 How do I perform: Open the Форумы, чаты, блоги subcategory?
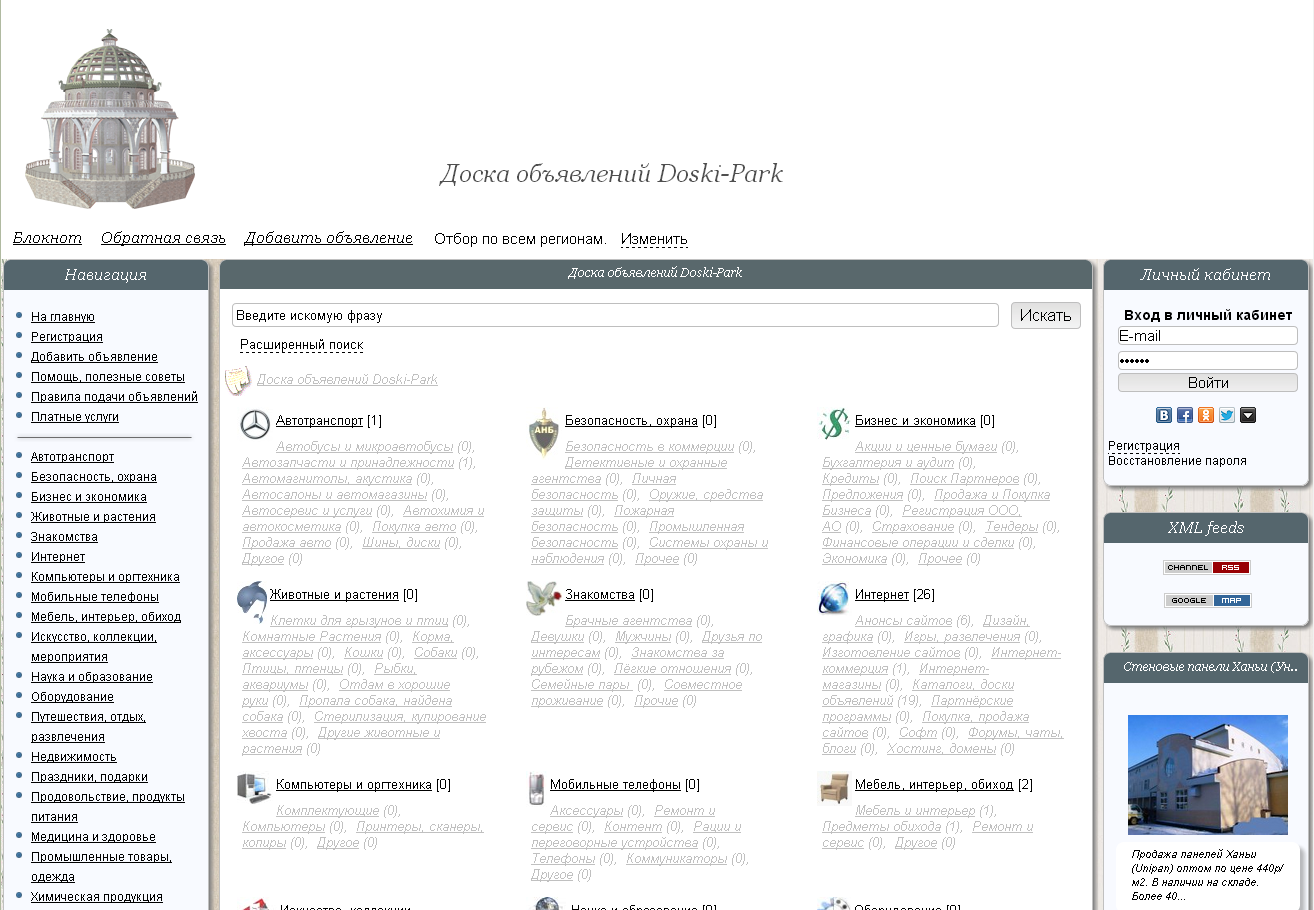tap(943, 741)
